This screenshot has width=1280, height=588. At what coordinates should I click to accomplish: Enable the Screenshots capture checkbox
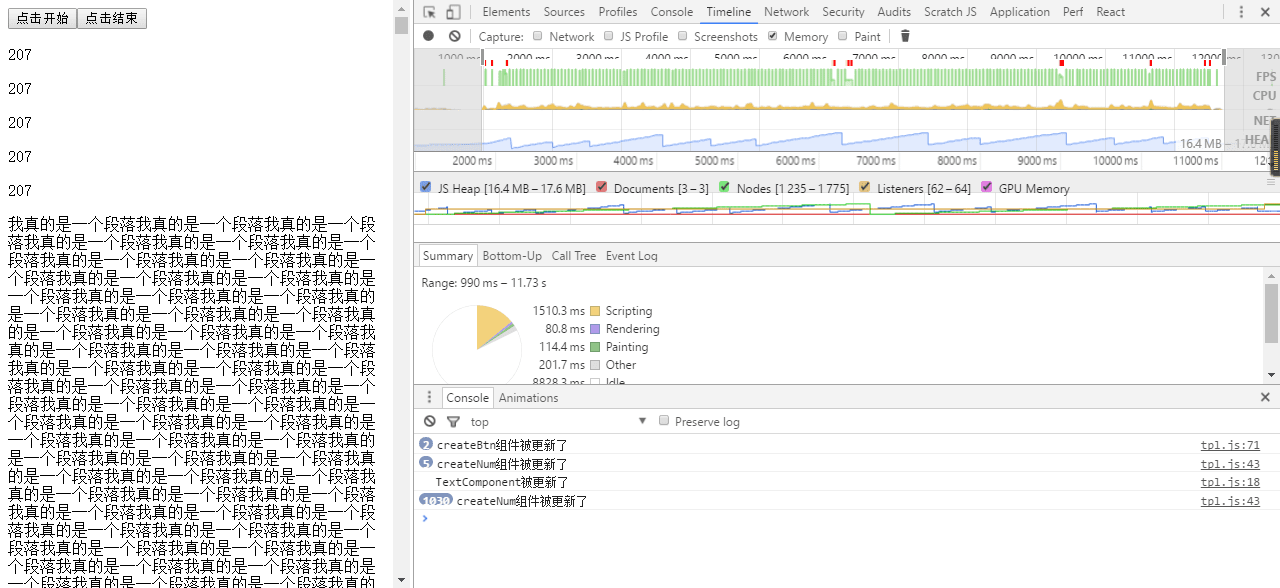point(681,36)
